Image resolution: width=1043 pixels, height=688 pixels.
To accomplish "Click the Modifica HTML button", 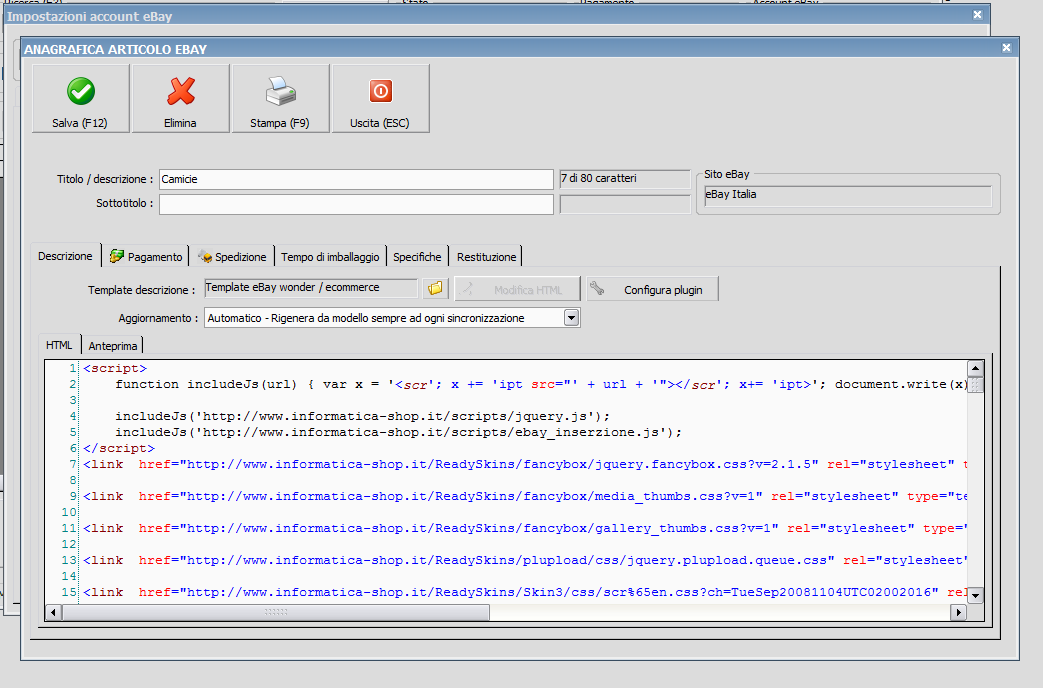I will [517, 289].
